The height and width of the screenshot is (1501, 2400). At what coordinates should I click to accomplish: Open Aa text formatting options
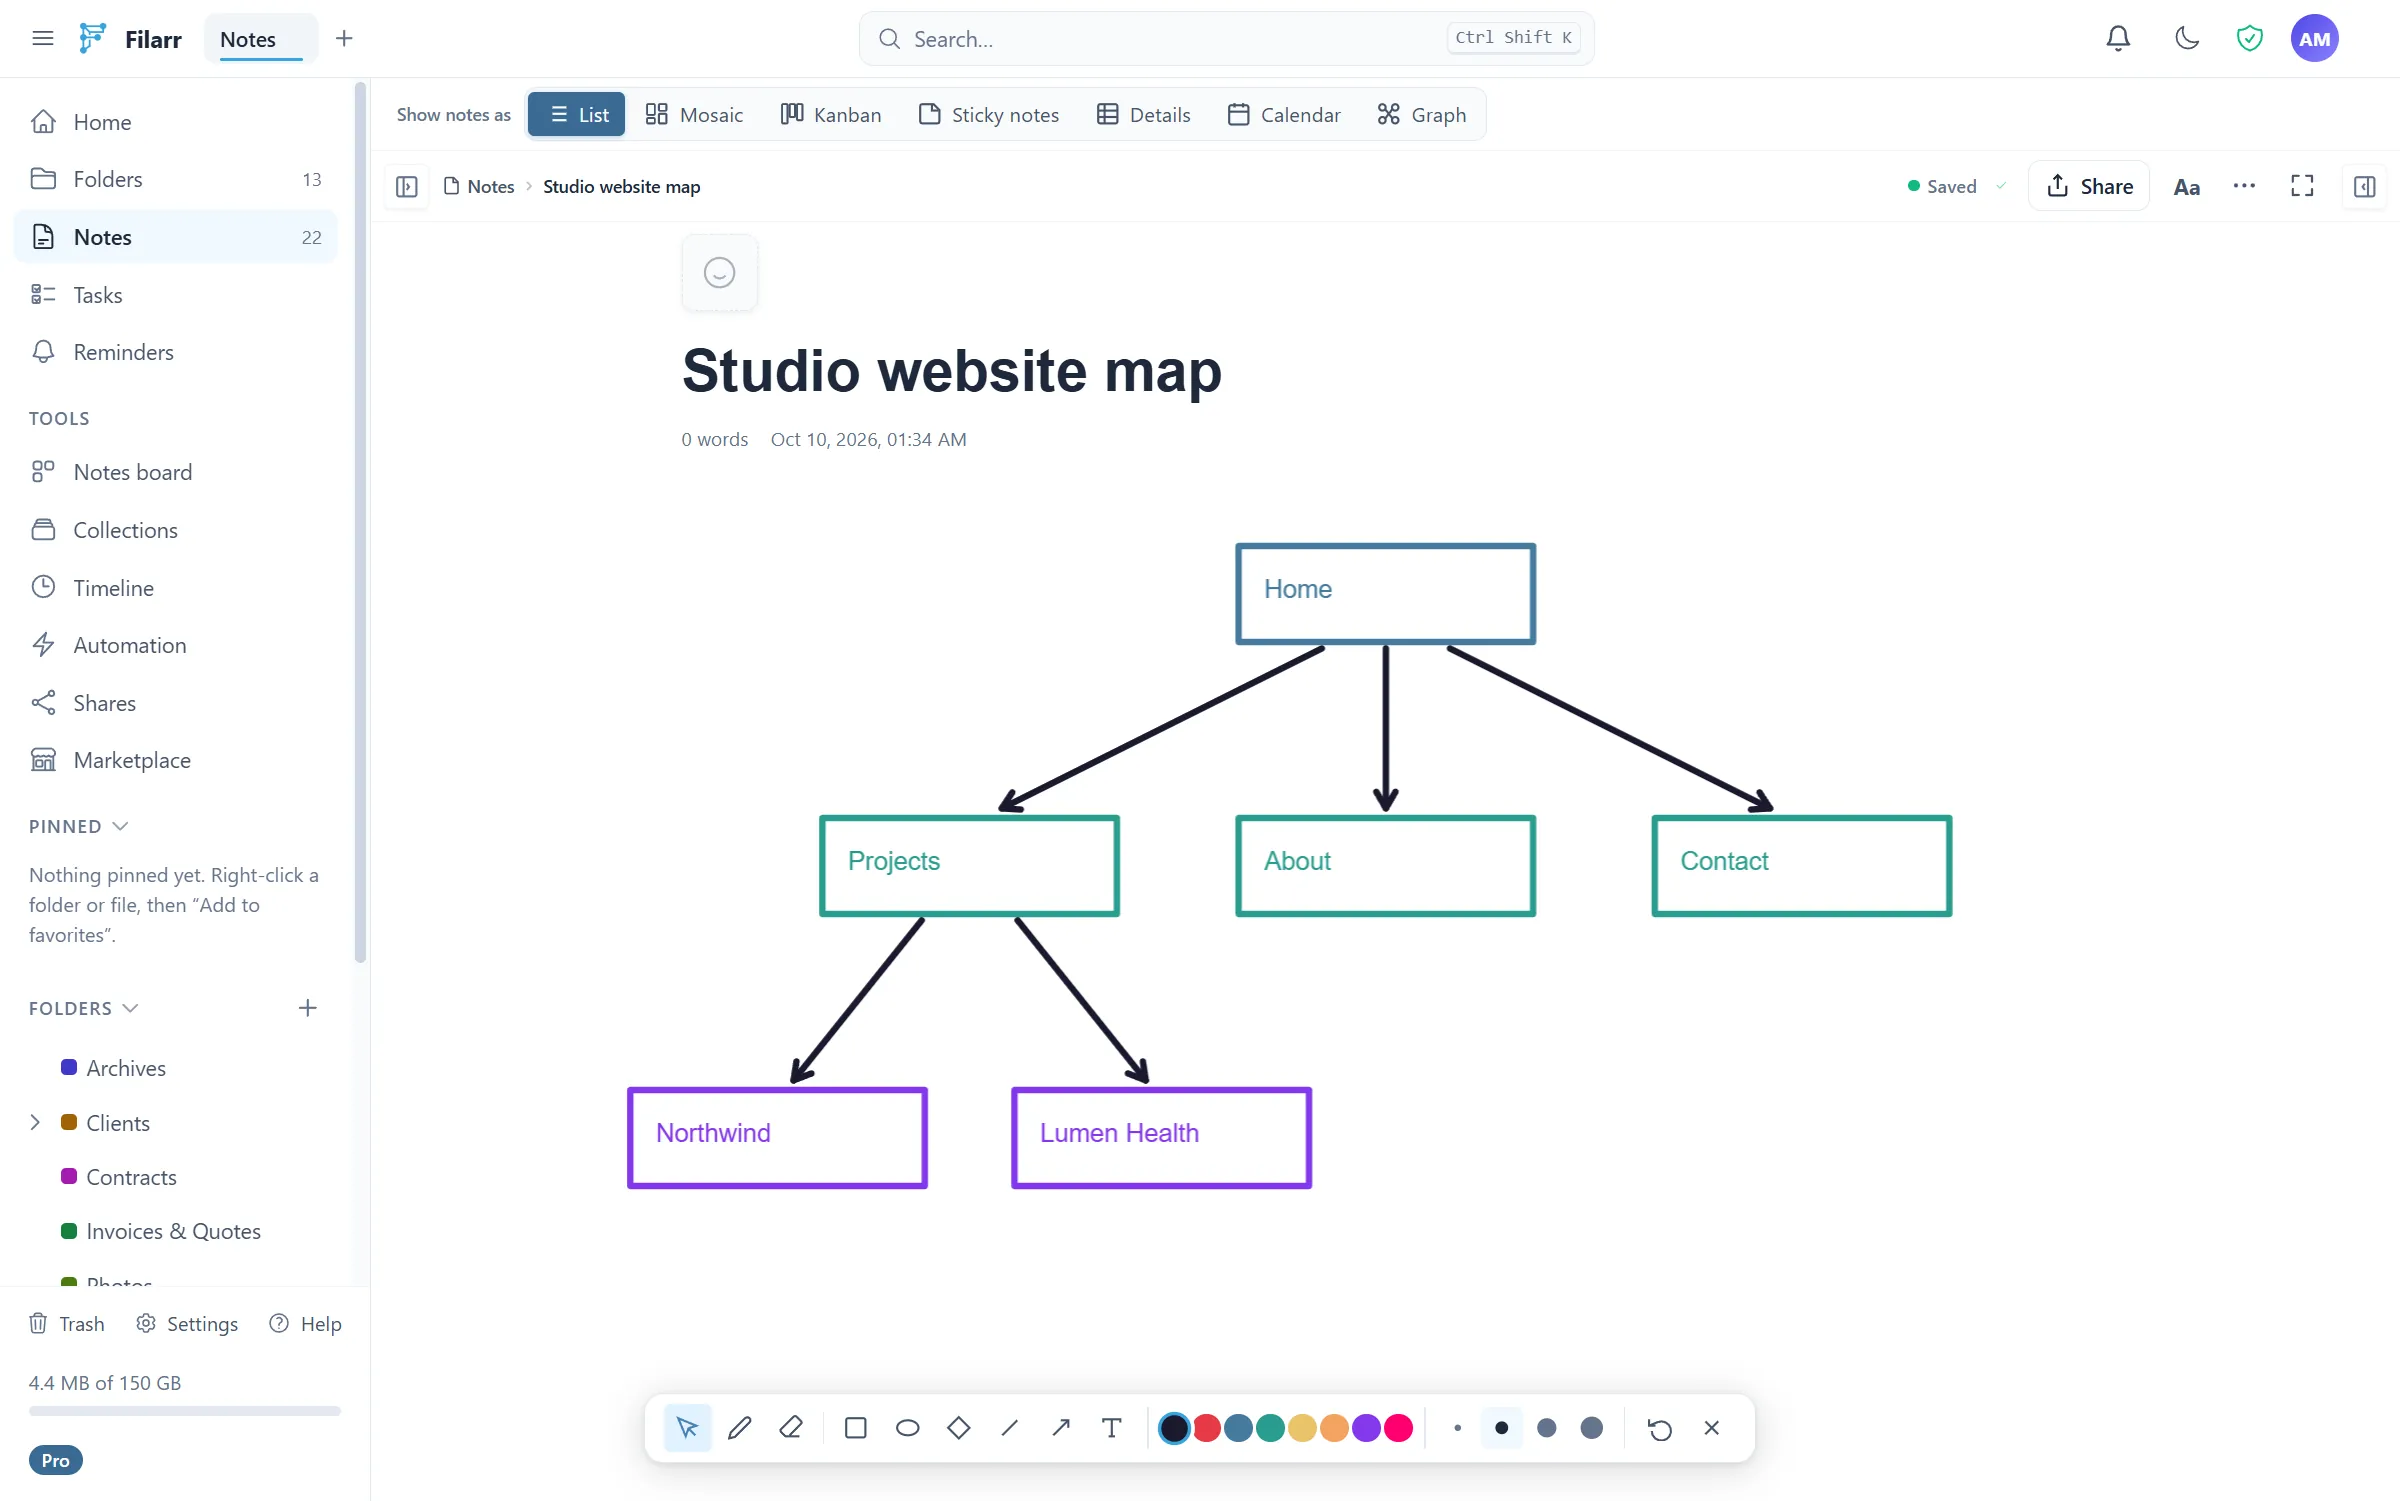coord(2187,186)
